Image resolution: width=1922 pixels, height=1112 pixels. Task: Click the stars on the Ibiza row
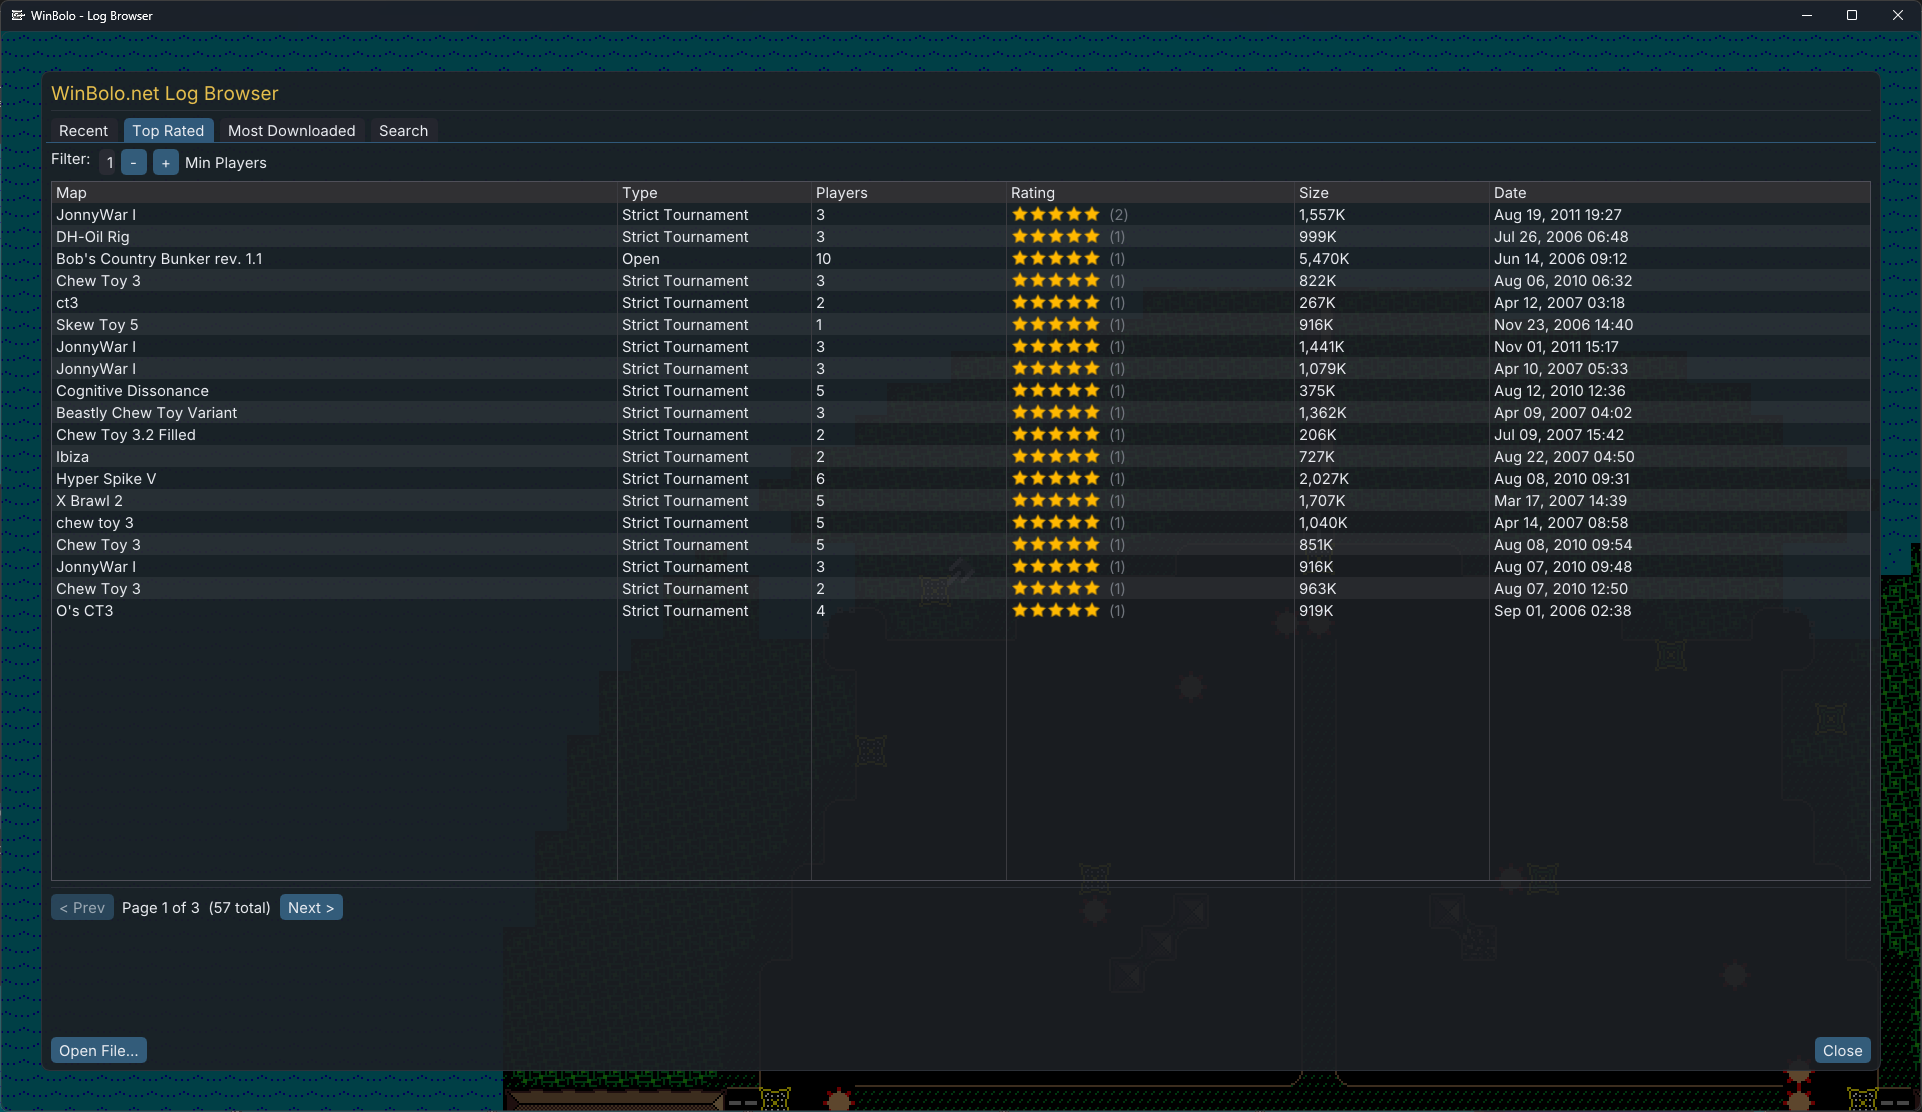[x=1056, y=457]
